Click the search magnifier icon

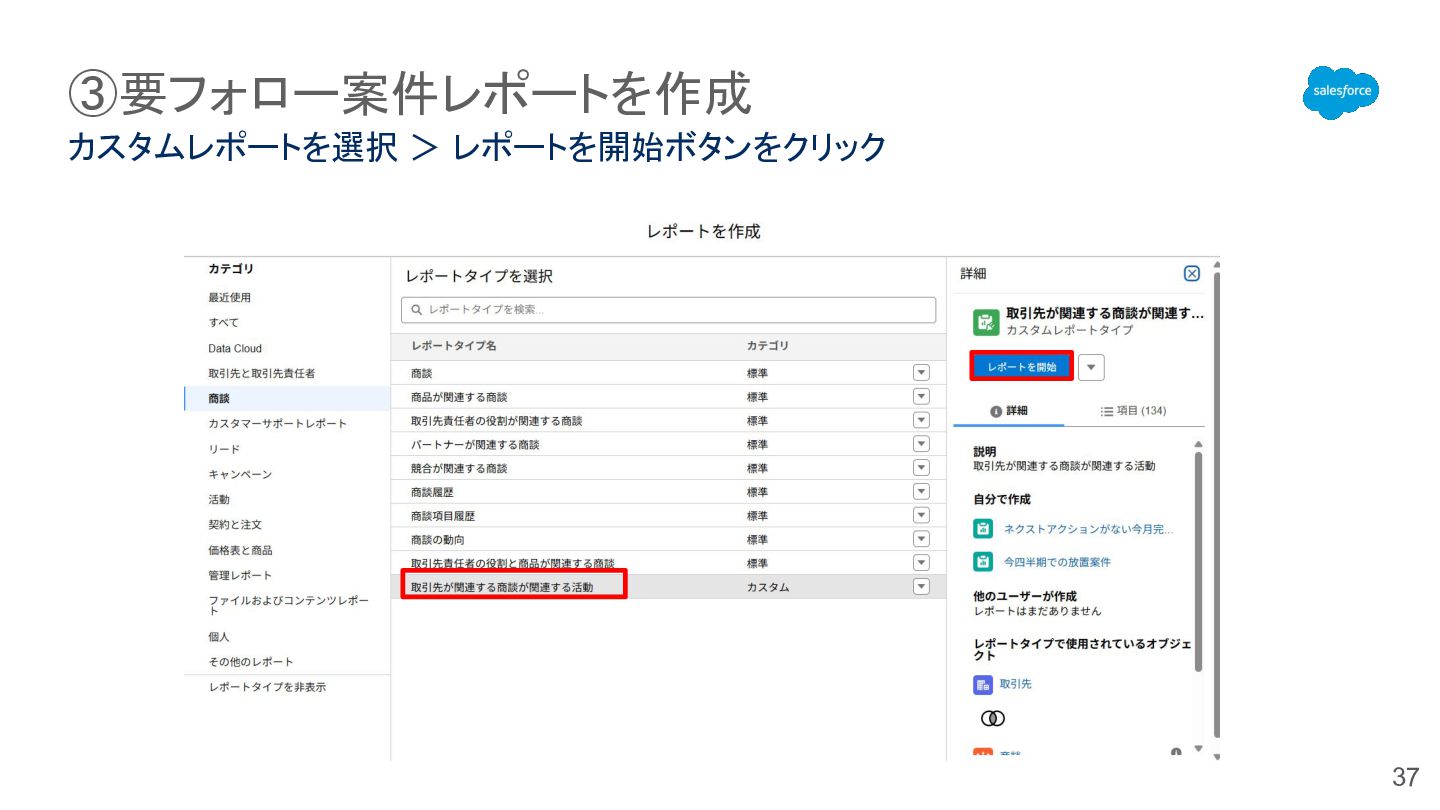417,310
